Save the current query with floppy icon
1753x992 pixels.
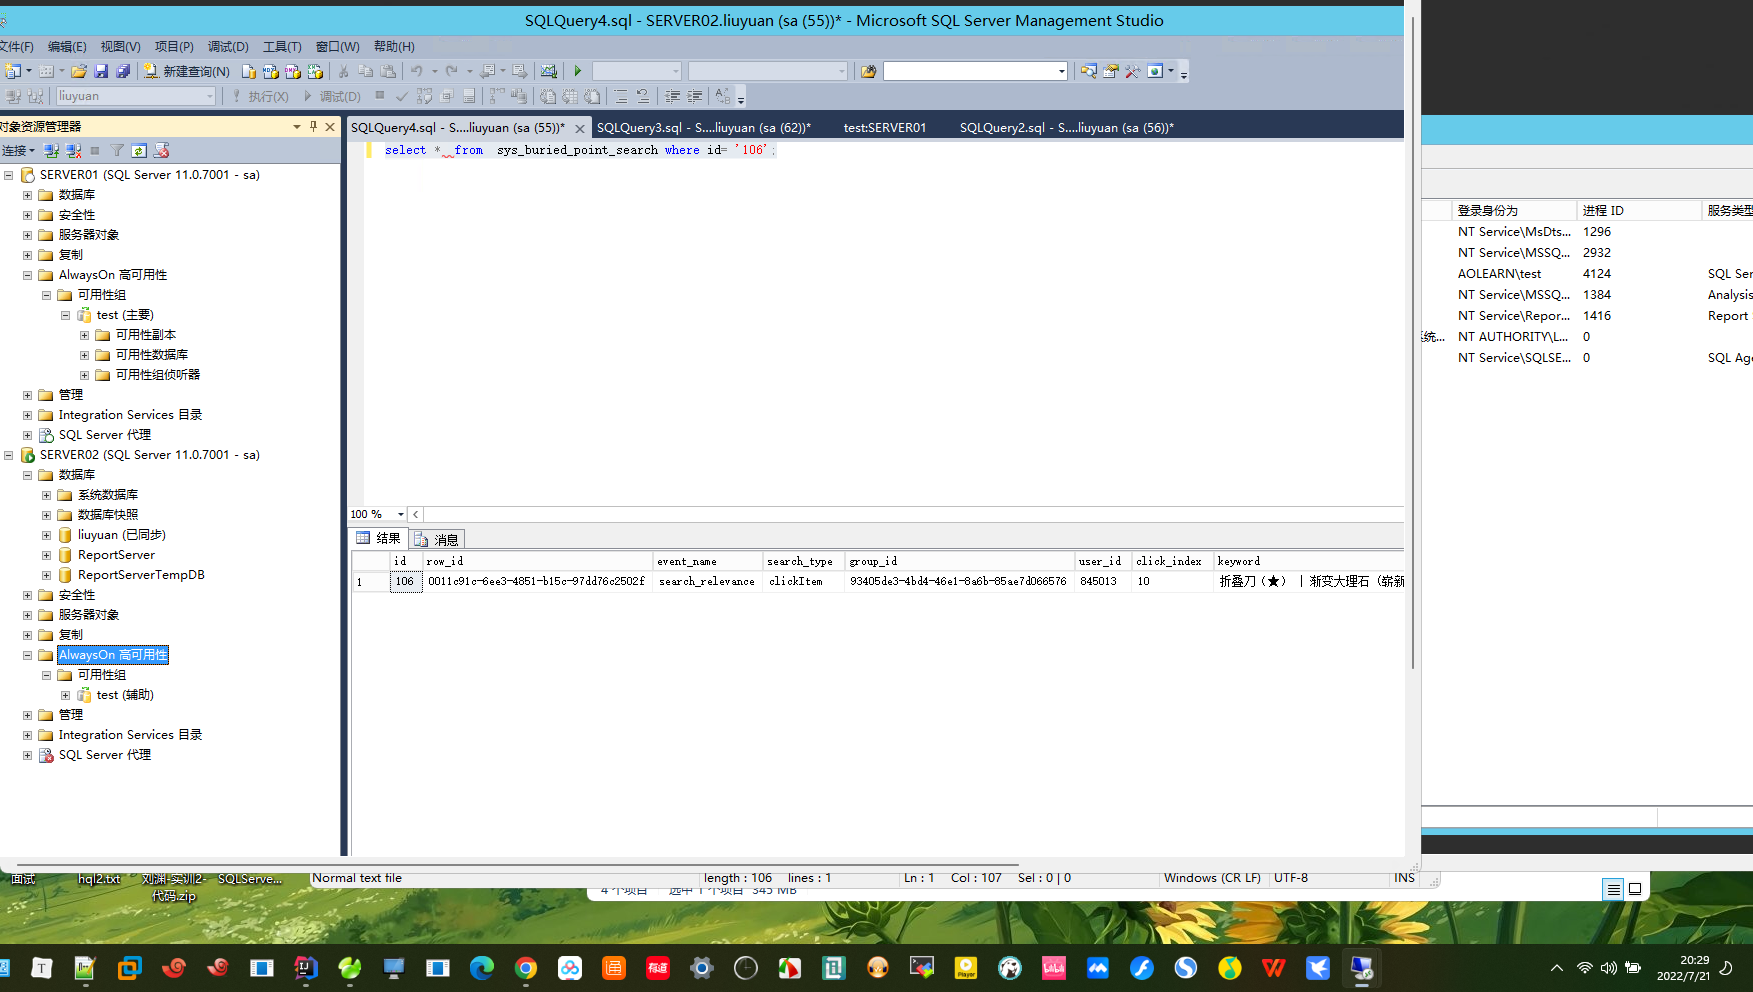(101, 71)
